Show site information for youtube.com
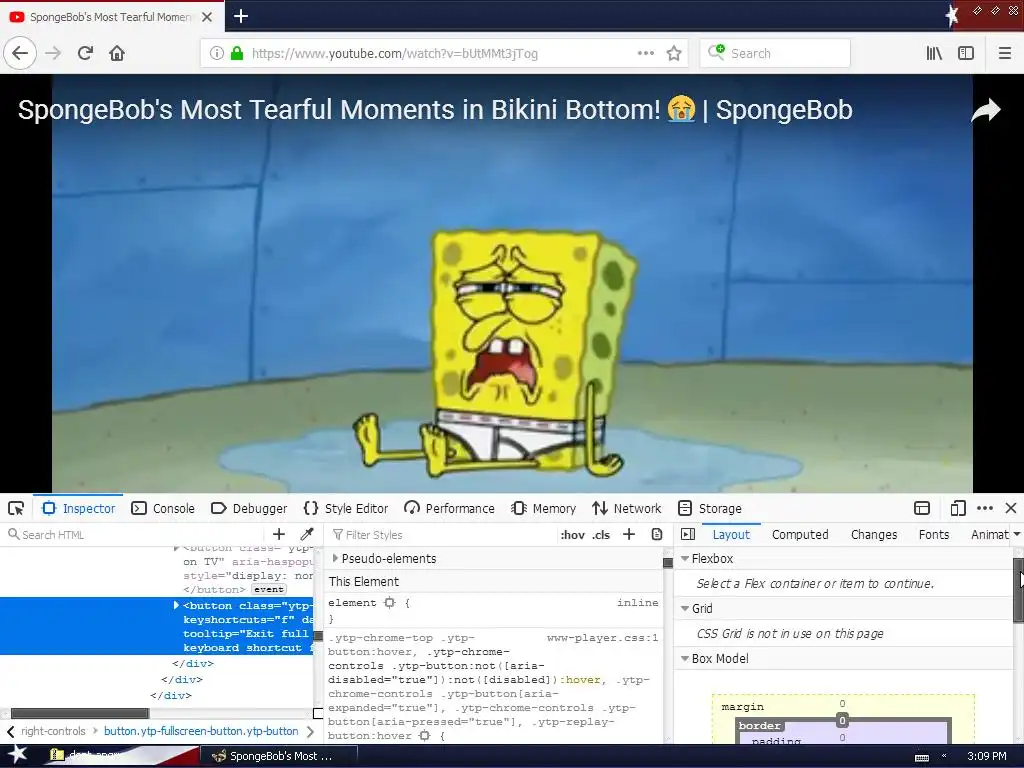 pyautogui.click(x=216, y=53)
